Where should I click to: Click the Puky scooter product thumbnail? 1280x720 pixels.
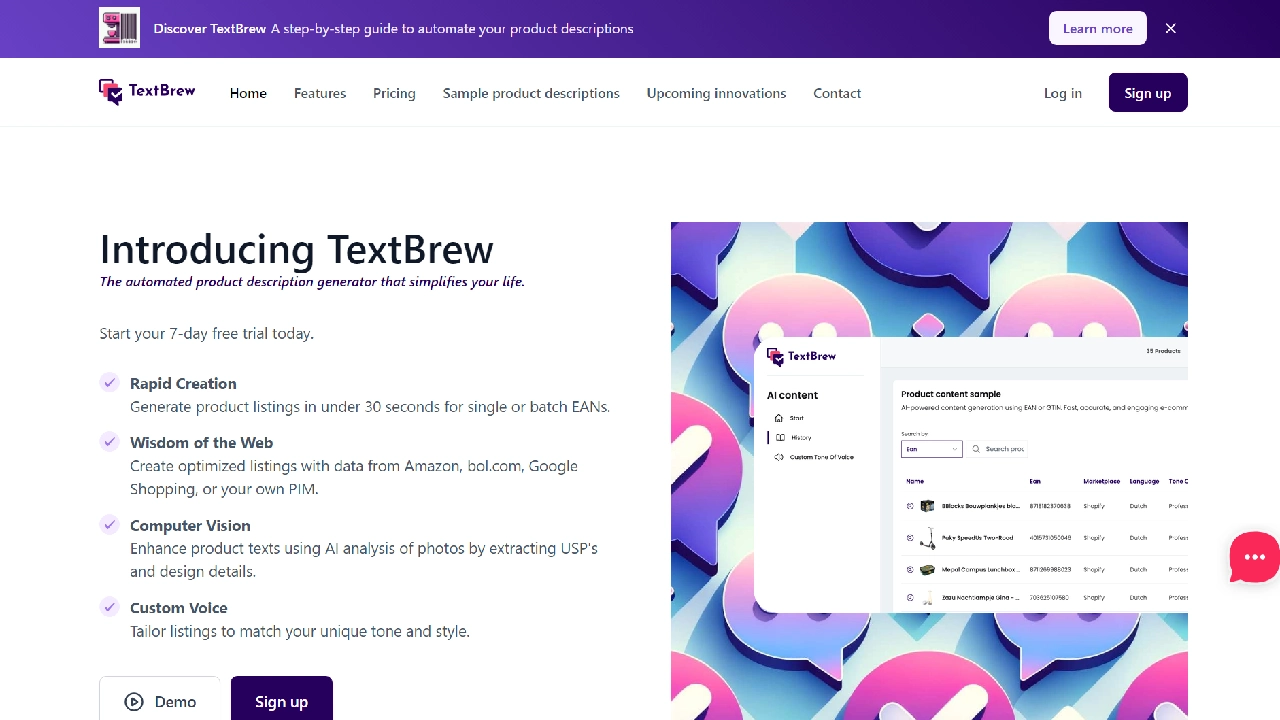pos(927,537)
